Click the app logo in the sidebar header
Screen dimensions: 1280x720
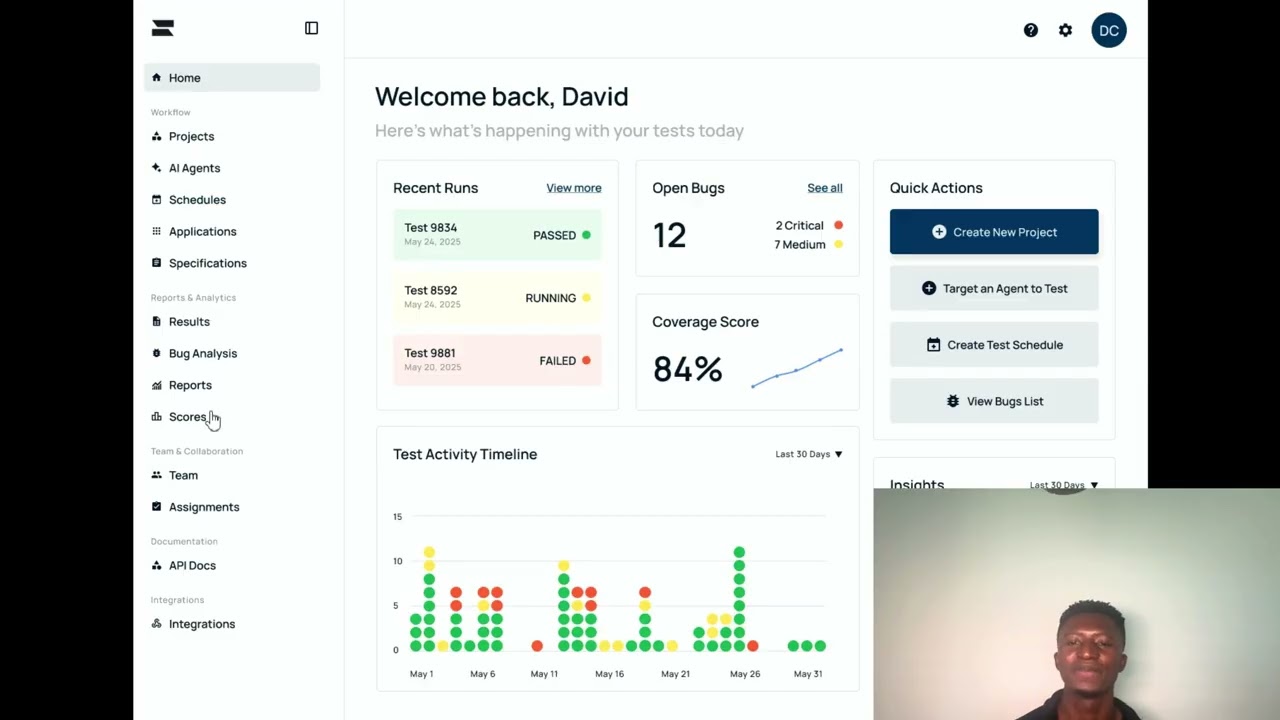(x=162, y=28)
